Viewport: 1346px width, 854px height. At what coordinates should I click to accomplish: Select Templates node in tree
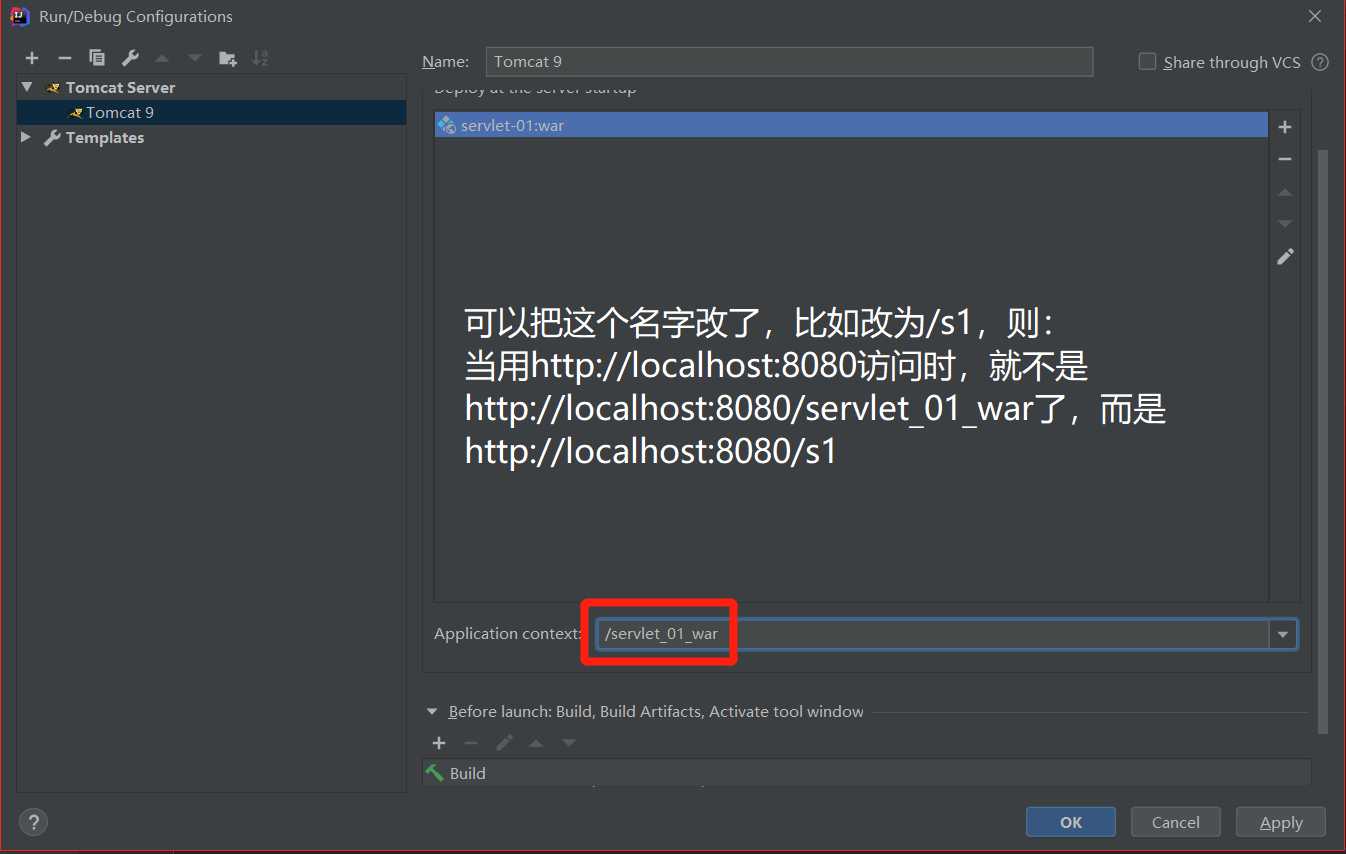[105, 138]
